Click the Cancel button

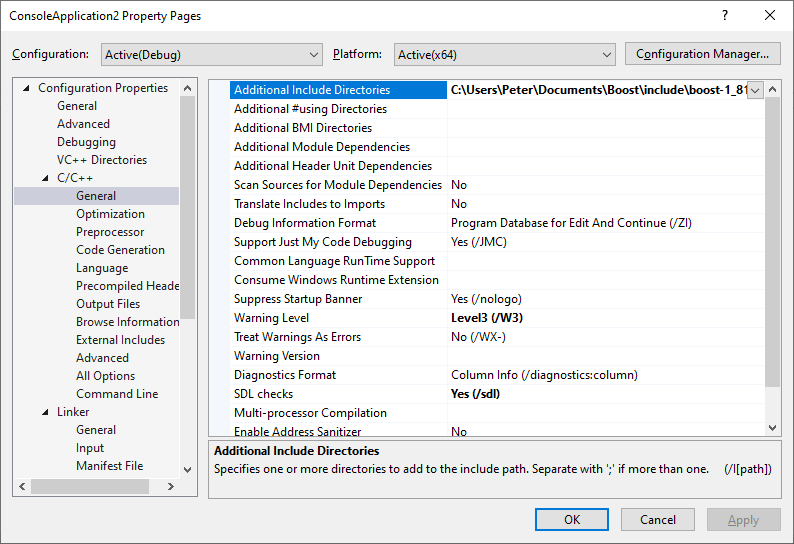[657, 519]
